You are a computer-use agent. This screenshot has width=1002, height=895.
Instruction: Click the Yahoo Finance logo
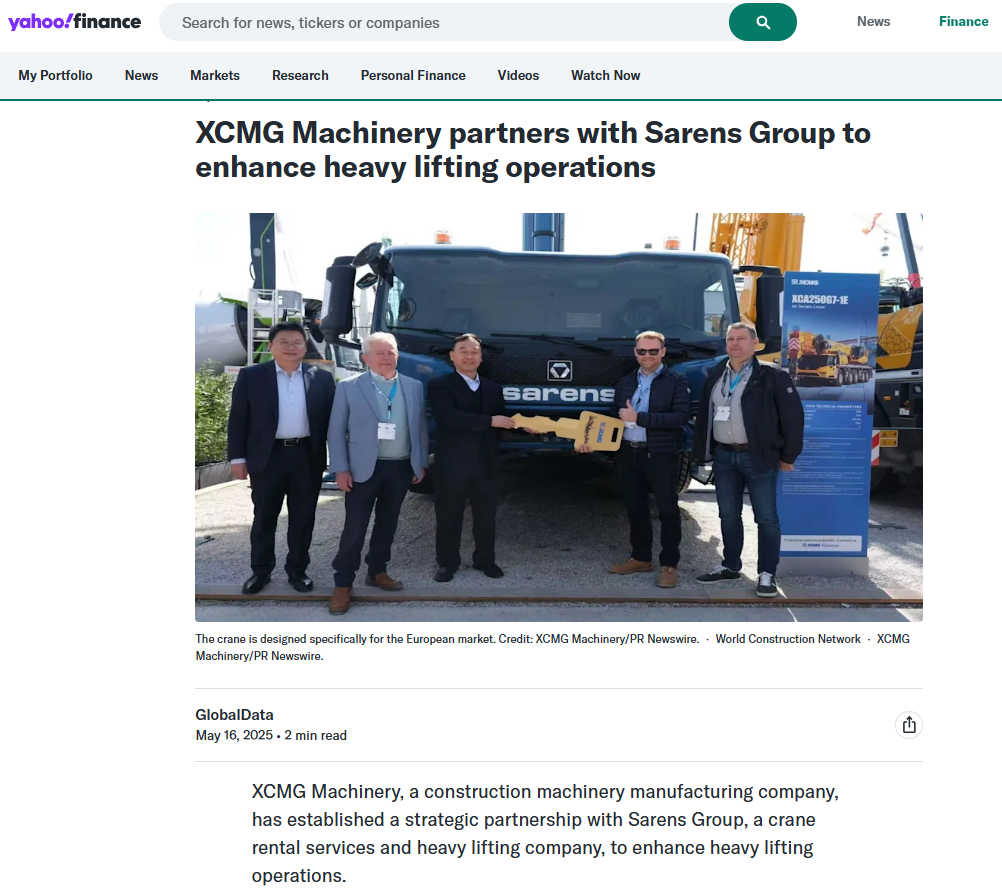click(75, 22)
